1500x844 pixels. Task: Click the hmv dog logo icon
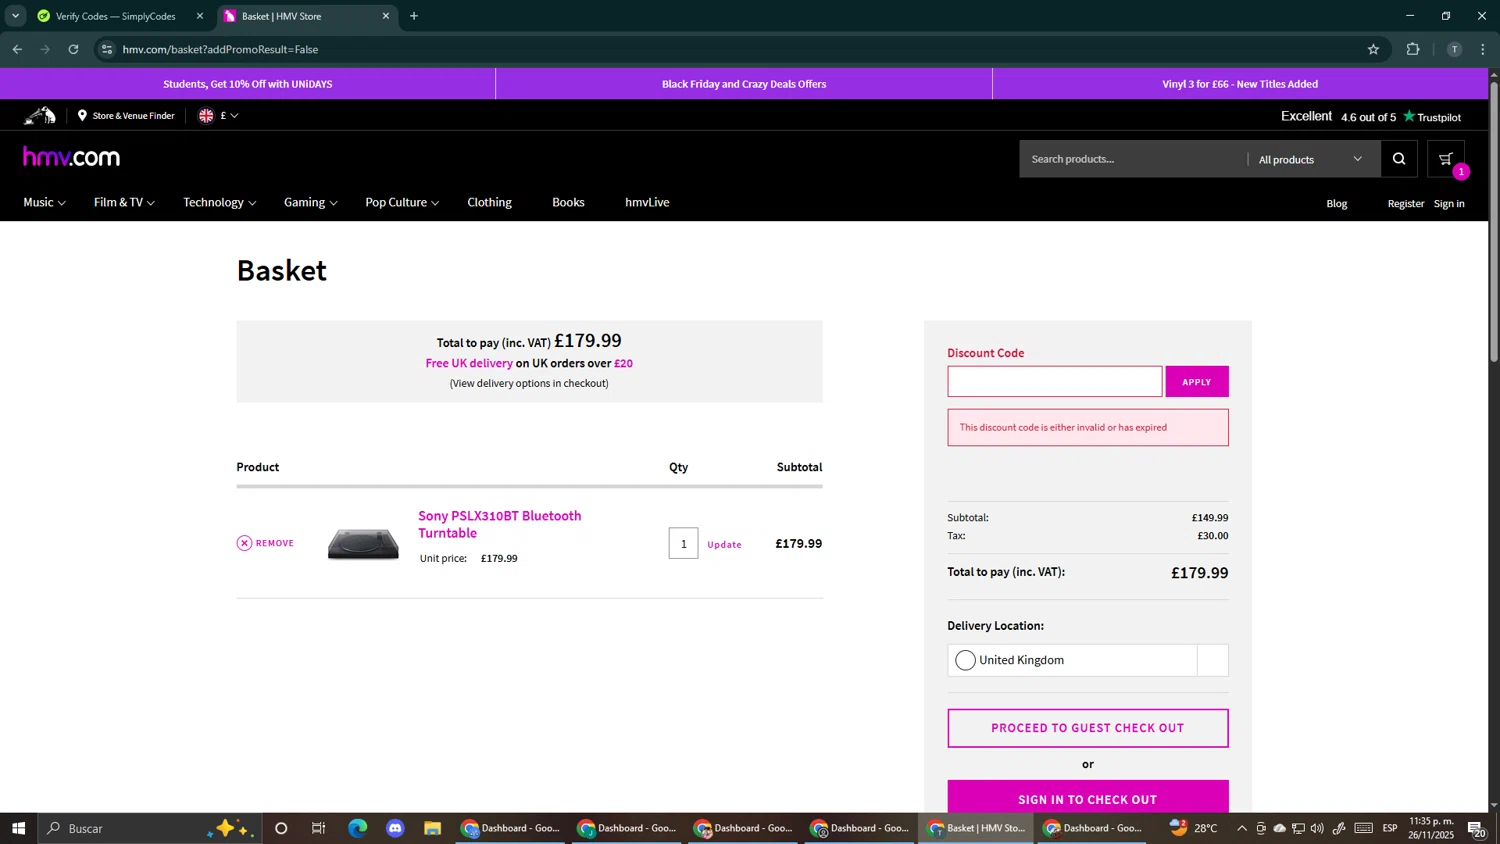pos(40,116)
